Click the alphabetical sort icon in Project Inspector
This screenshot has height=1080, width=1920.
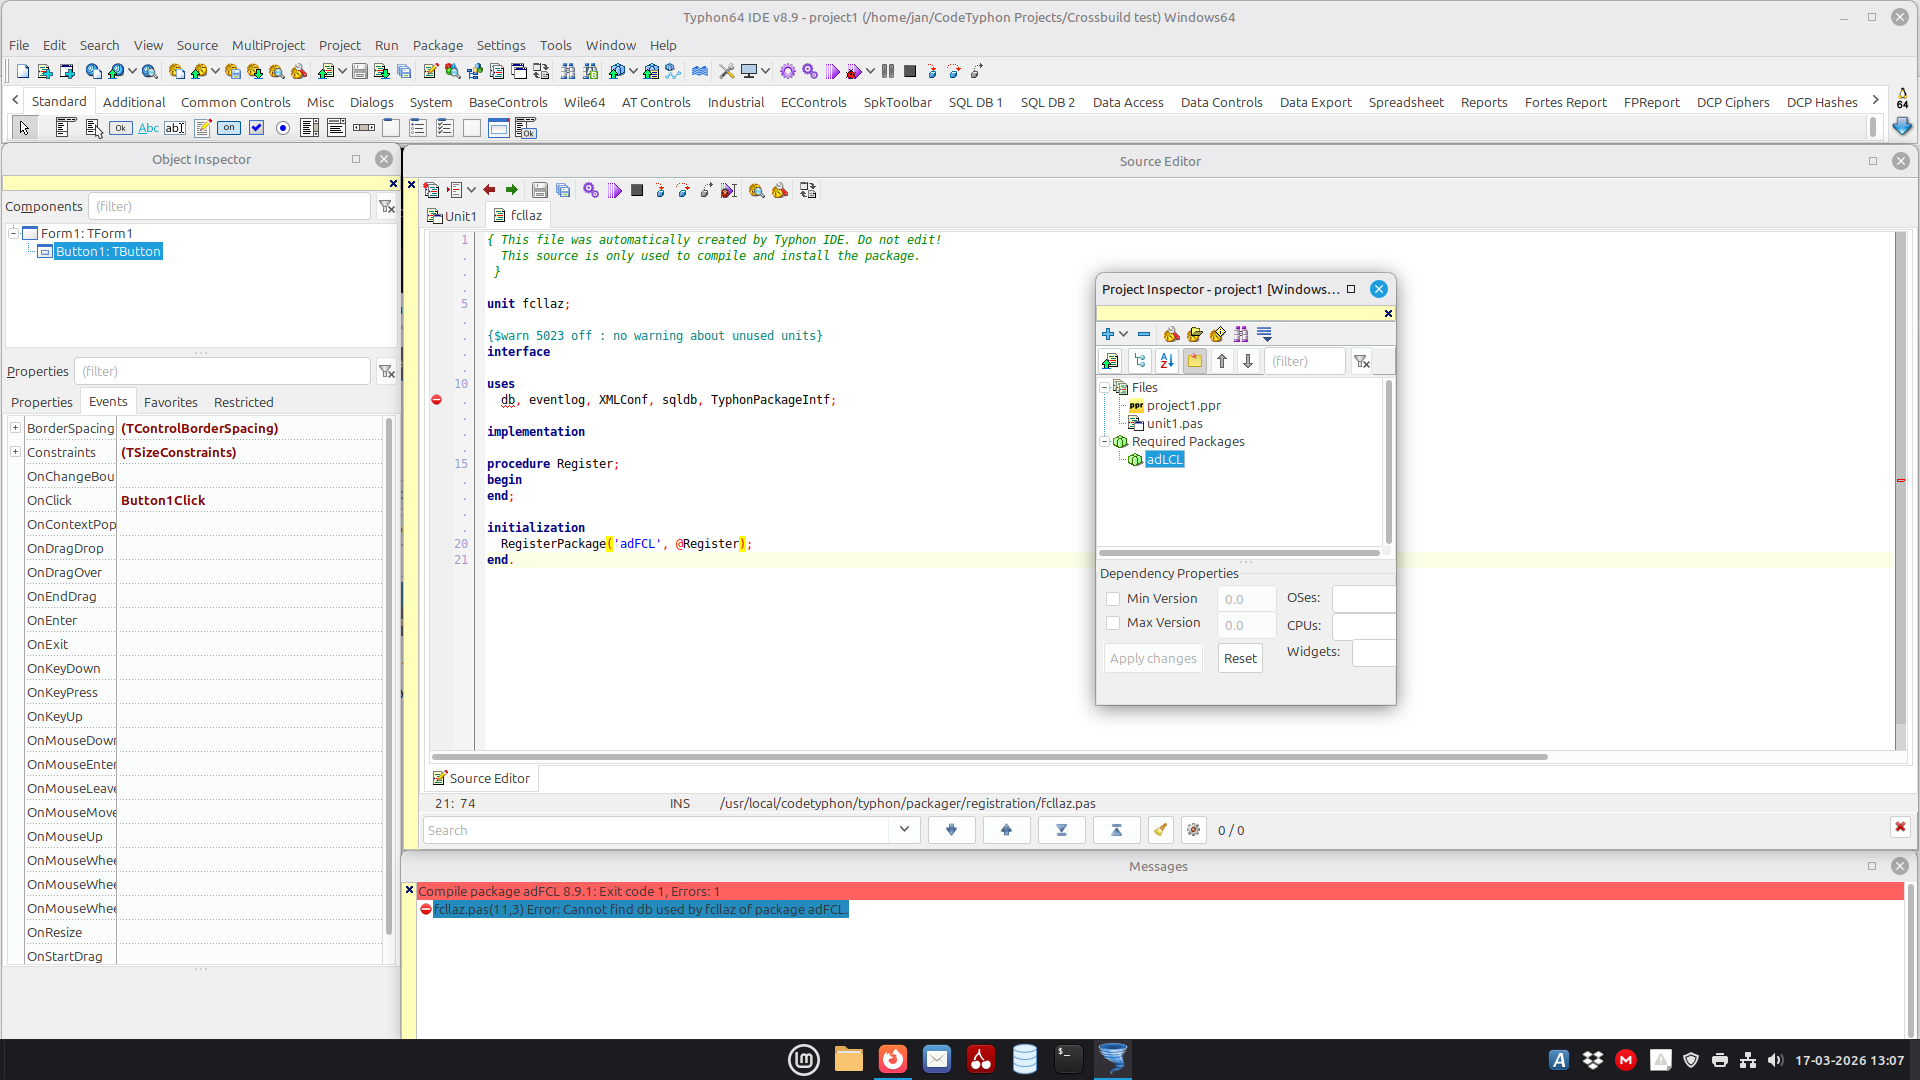1167,361
